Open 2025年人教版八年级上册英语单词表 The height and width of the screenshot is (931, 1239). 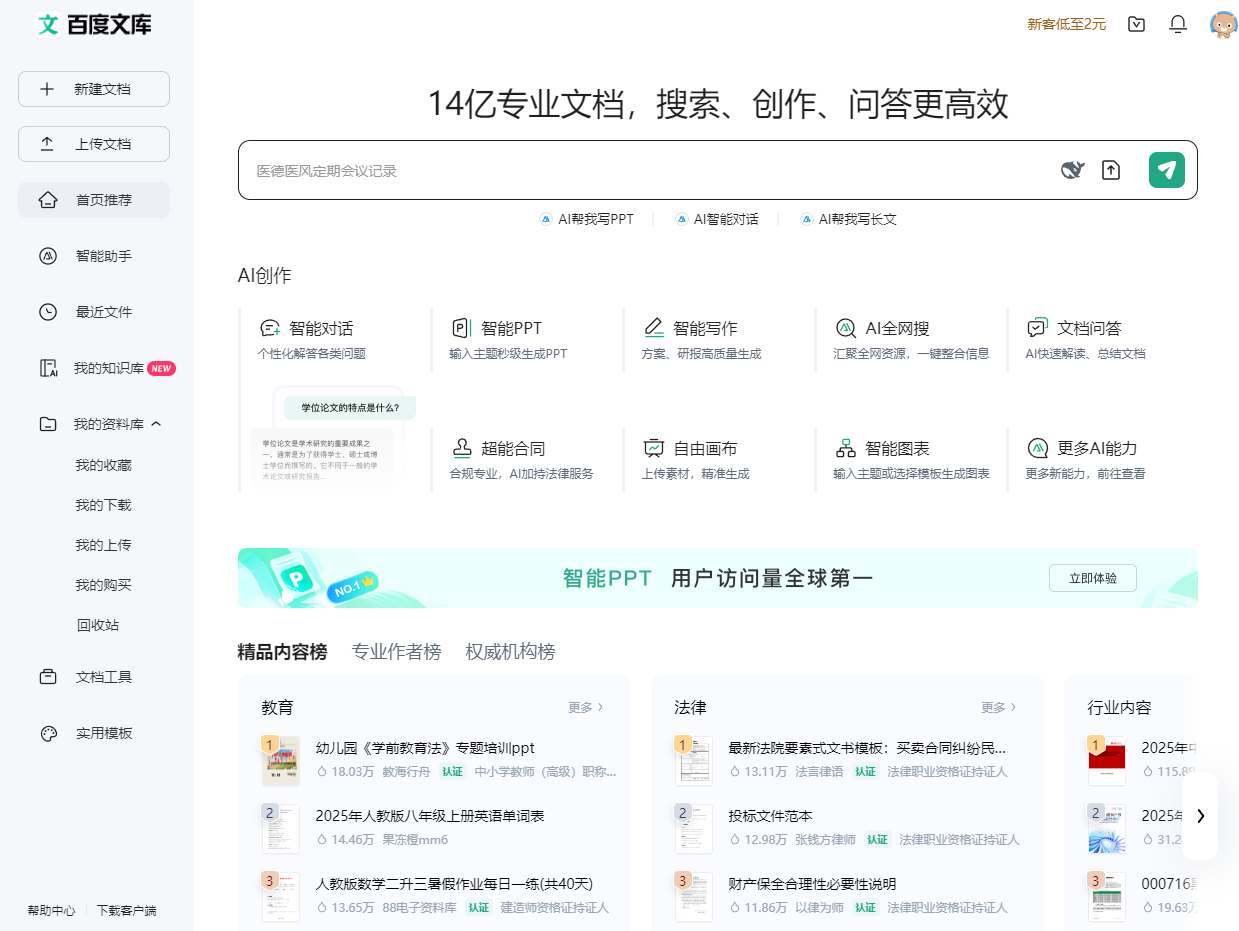(430, 816)
